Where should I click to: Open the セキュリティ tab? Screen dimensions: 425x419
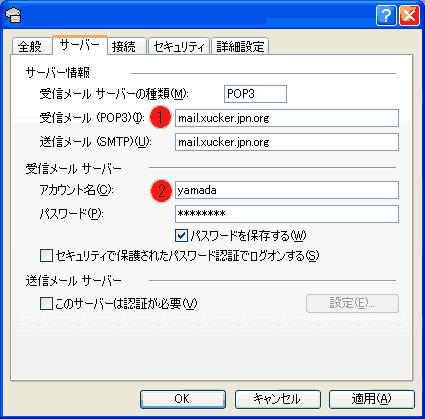tap(179, 46)
